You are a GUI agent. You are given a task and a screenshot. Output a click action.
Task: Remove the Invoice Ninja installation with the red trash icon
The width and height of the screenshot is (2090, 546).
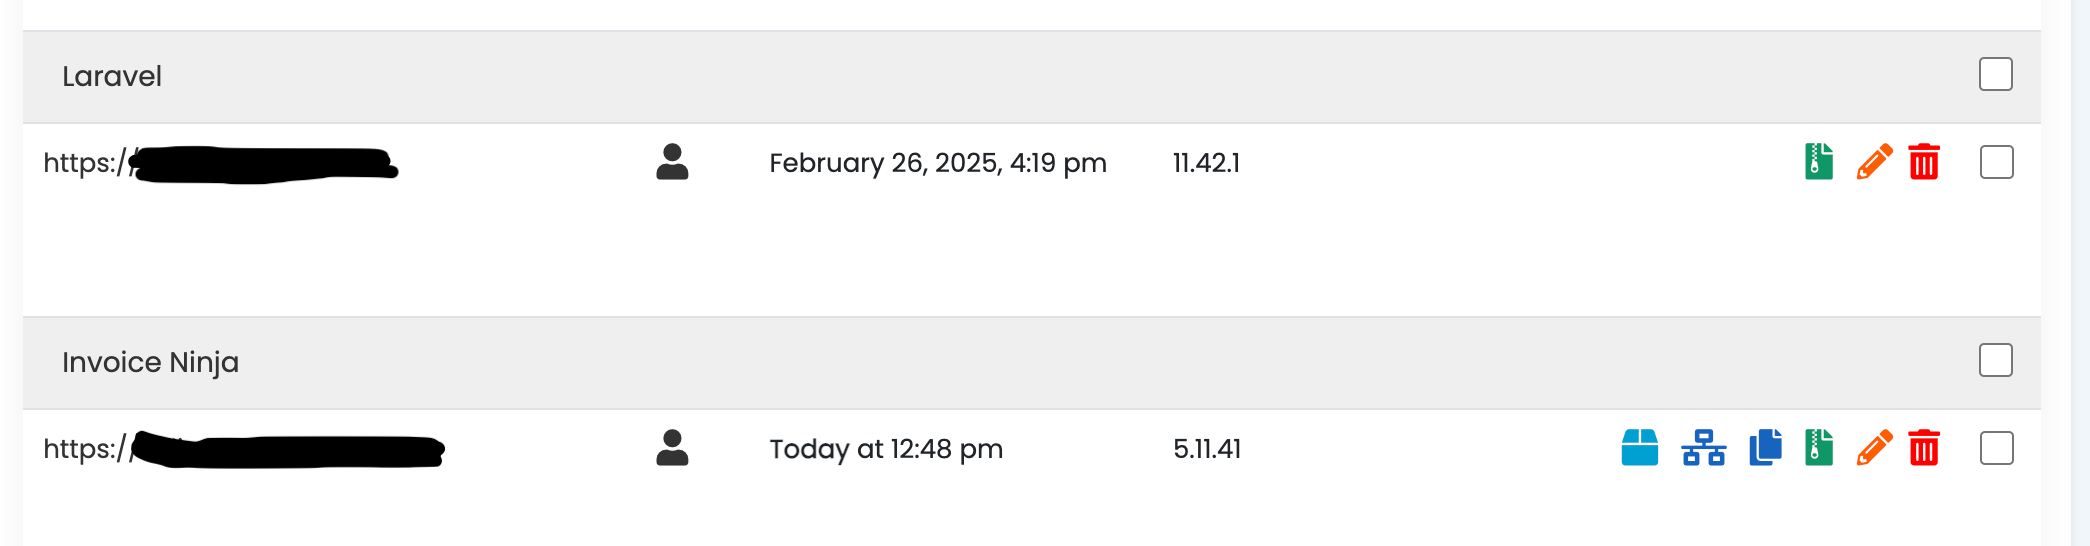click(x=1924, y=448)
